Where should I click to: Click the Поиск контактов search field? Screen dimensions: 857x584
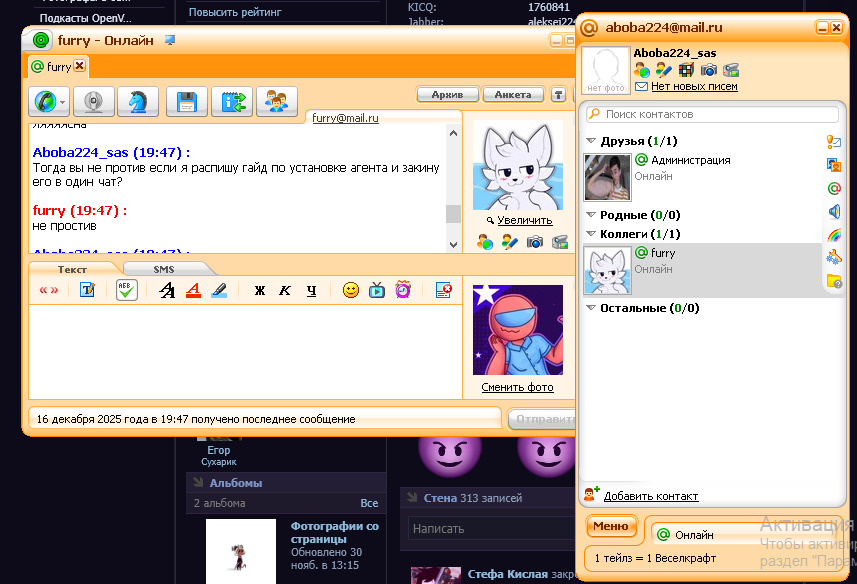coord(712,114)
